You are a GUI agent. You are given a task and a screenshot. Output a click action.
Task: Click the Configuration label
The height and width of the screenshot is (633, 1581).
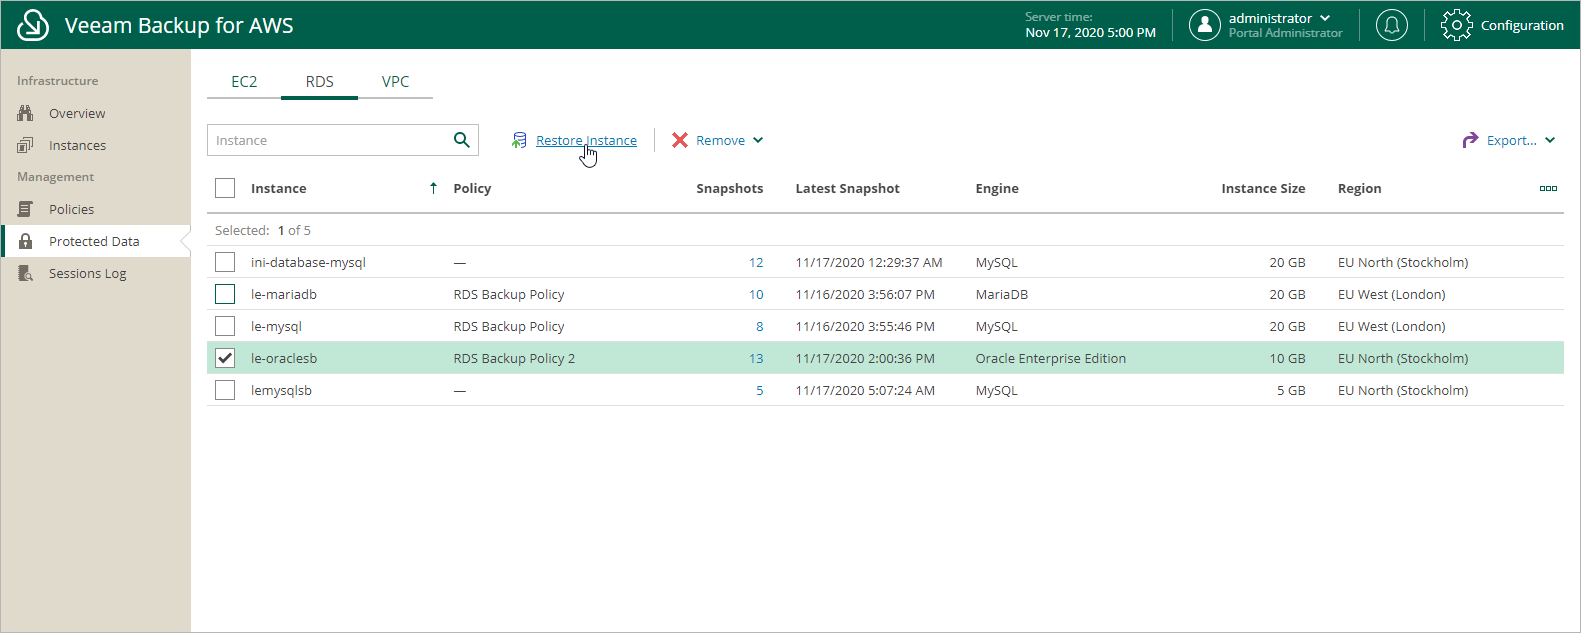pos(1522,26)
